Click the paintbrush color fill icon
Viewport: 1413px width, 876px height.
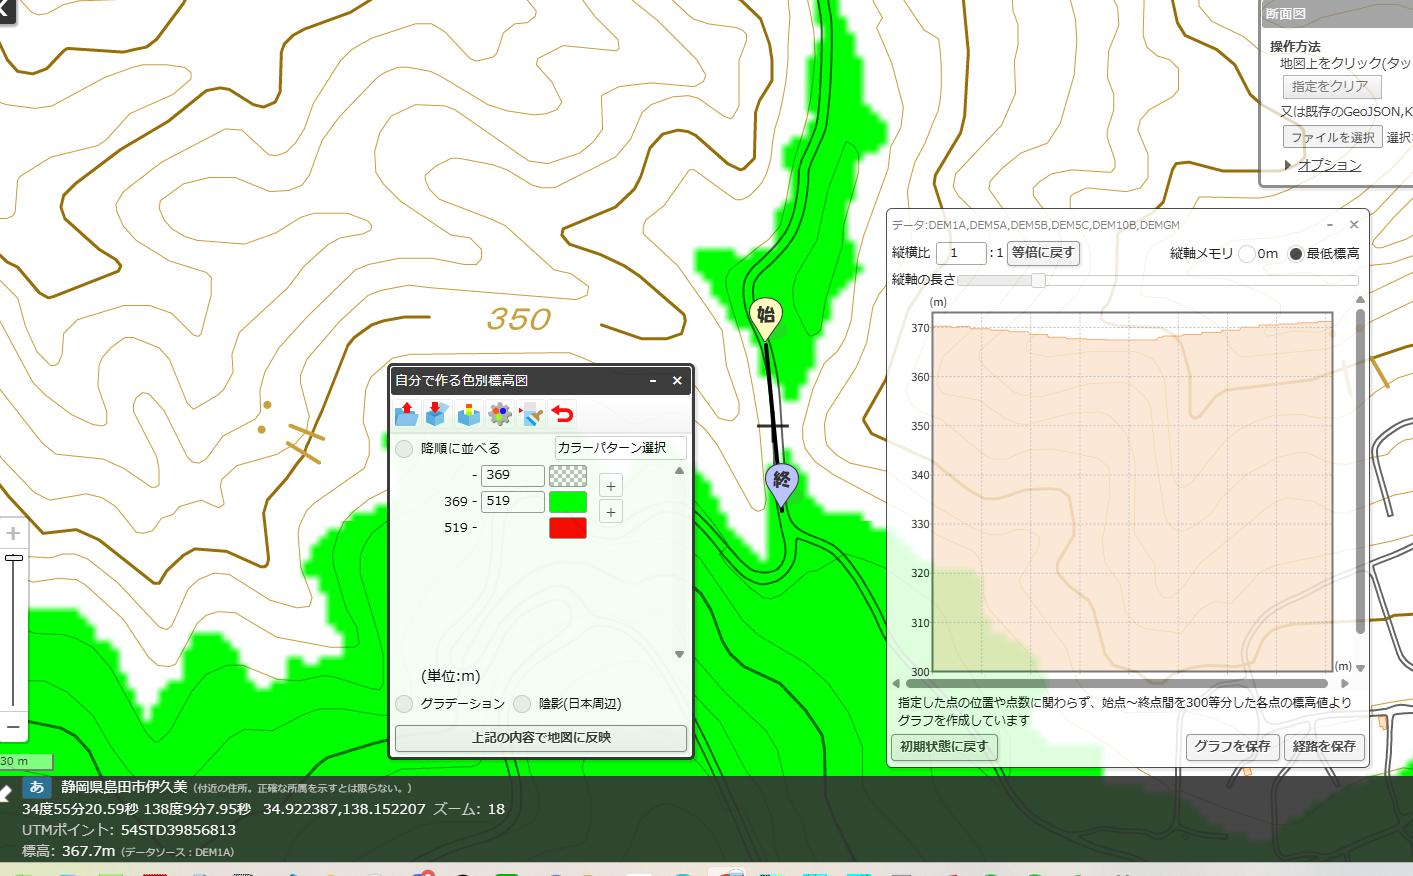click(x=532, y=414)
